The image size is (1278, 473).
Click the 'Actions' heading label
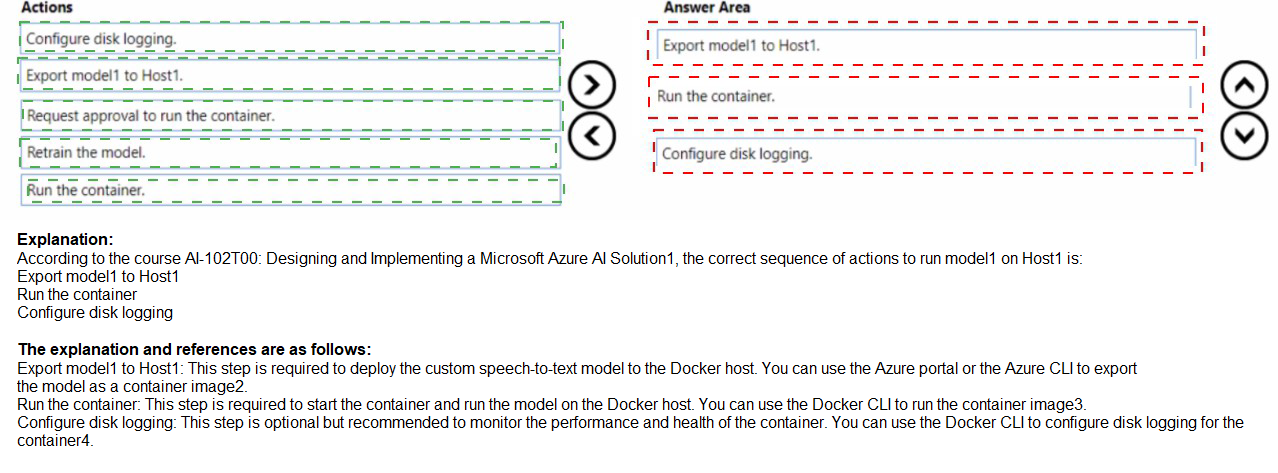tap(46, 7)
